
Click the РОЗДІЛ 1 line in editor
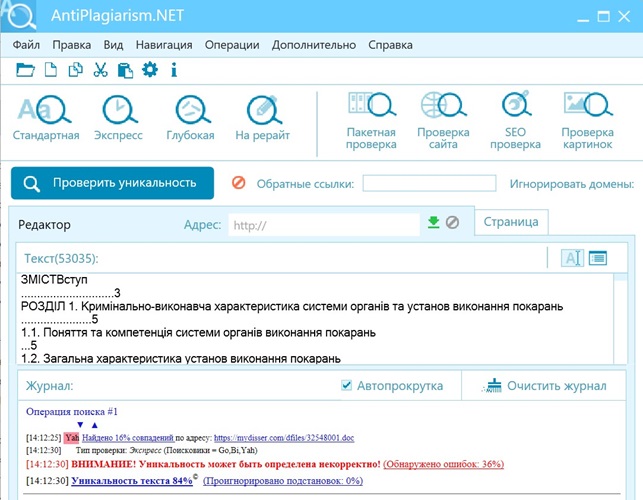(x=292, y=306)
